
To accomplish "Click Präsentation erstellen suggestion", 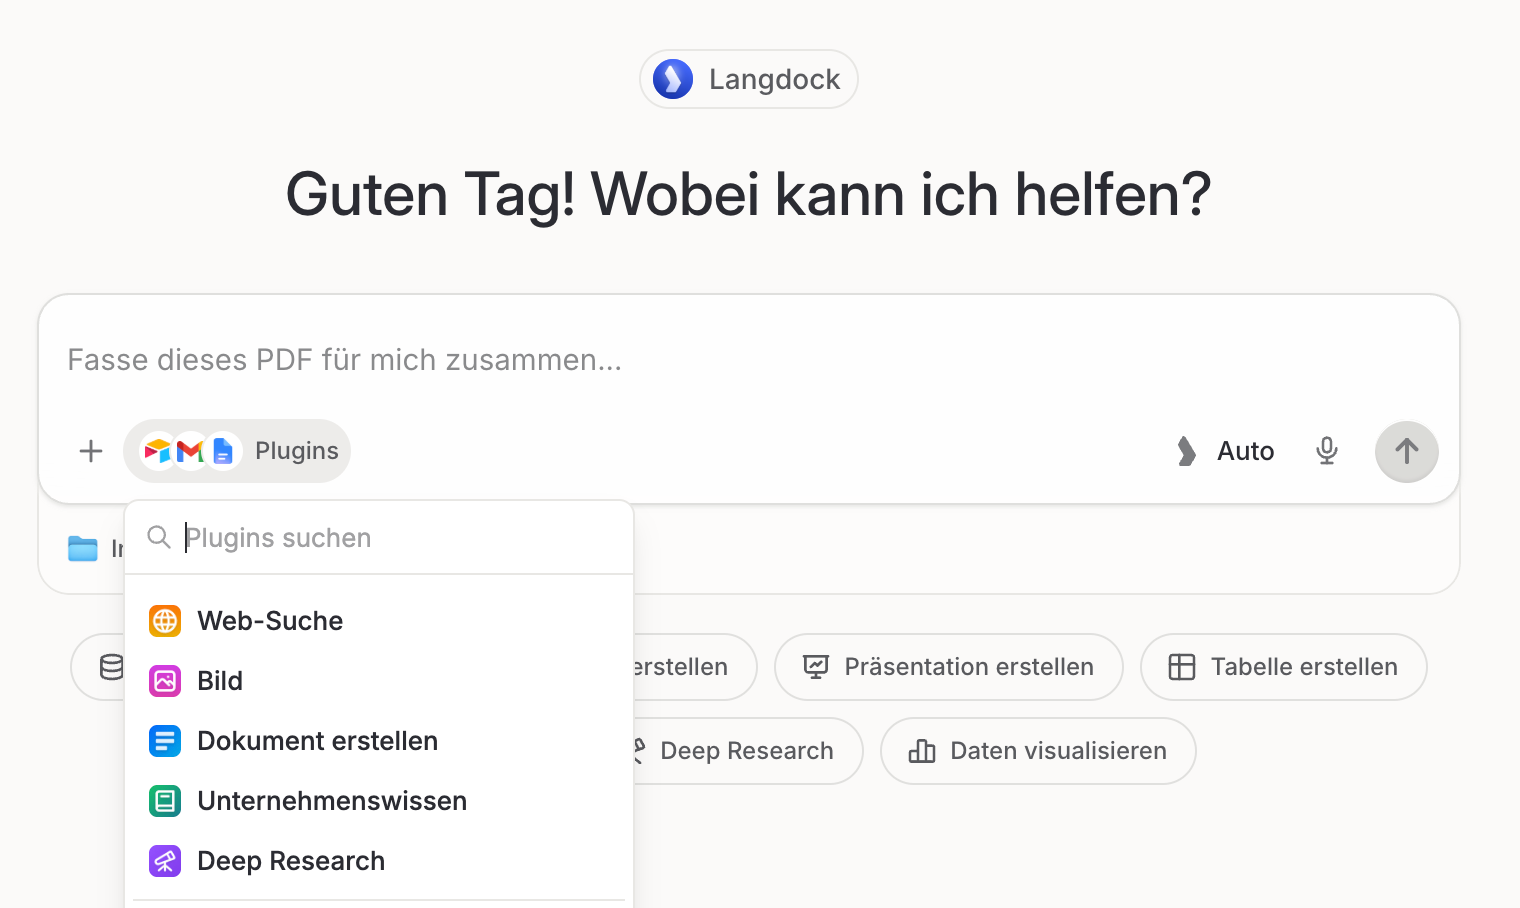I will pyautogui.click(x=949, y=667).
